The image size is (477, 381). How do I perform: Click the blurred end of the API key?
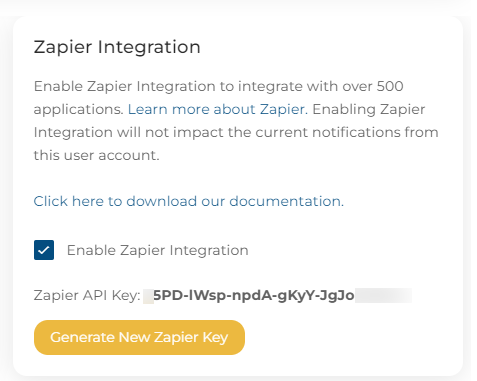click(x=383, y=295)
